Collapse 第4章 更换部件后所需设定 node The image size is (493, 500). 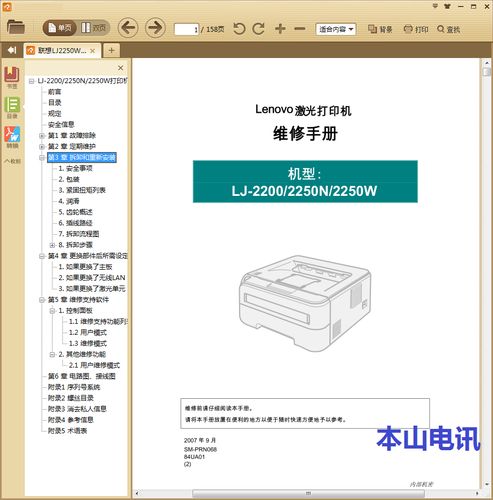42,256
